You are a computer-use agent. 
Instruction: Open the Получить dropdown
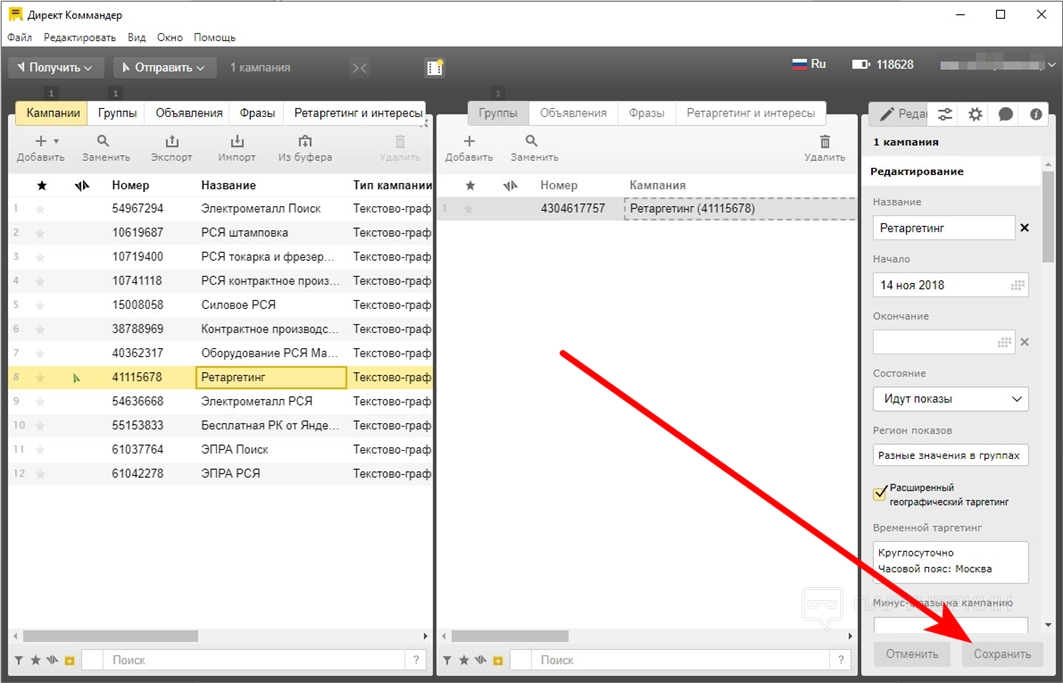tap(56, 67)
